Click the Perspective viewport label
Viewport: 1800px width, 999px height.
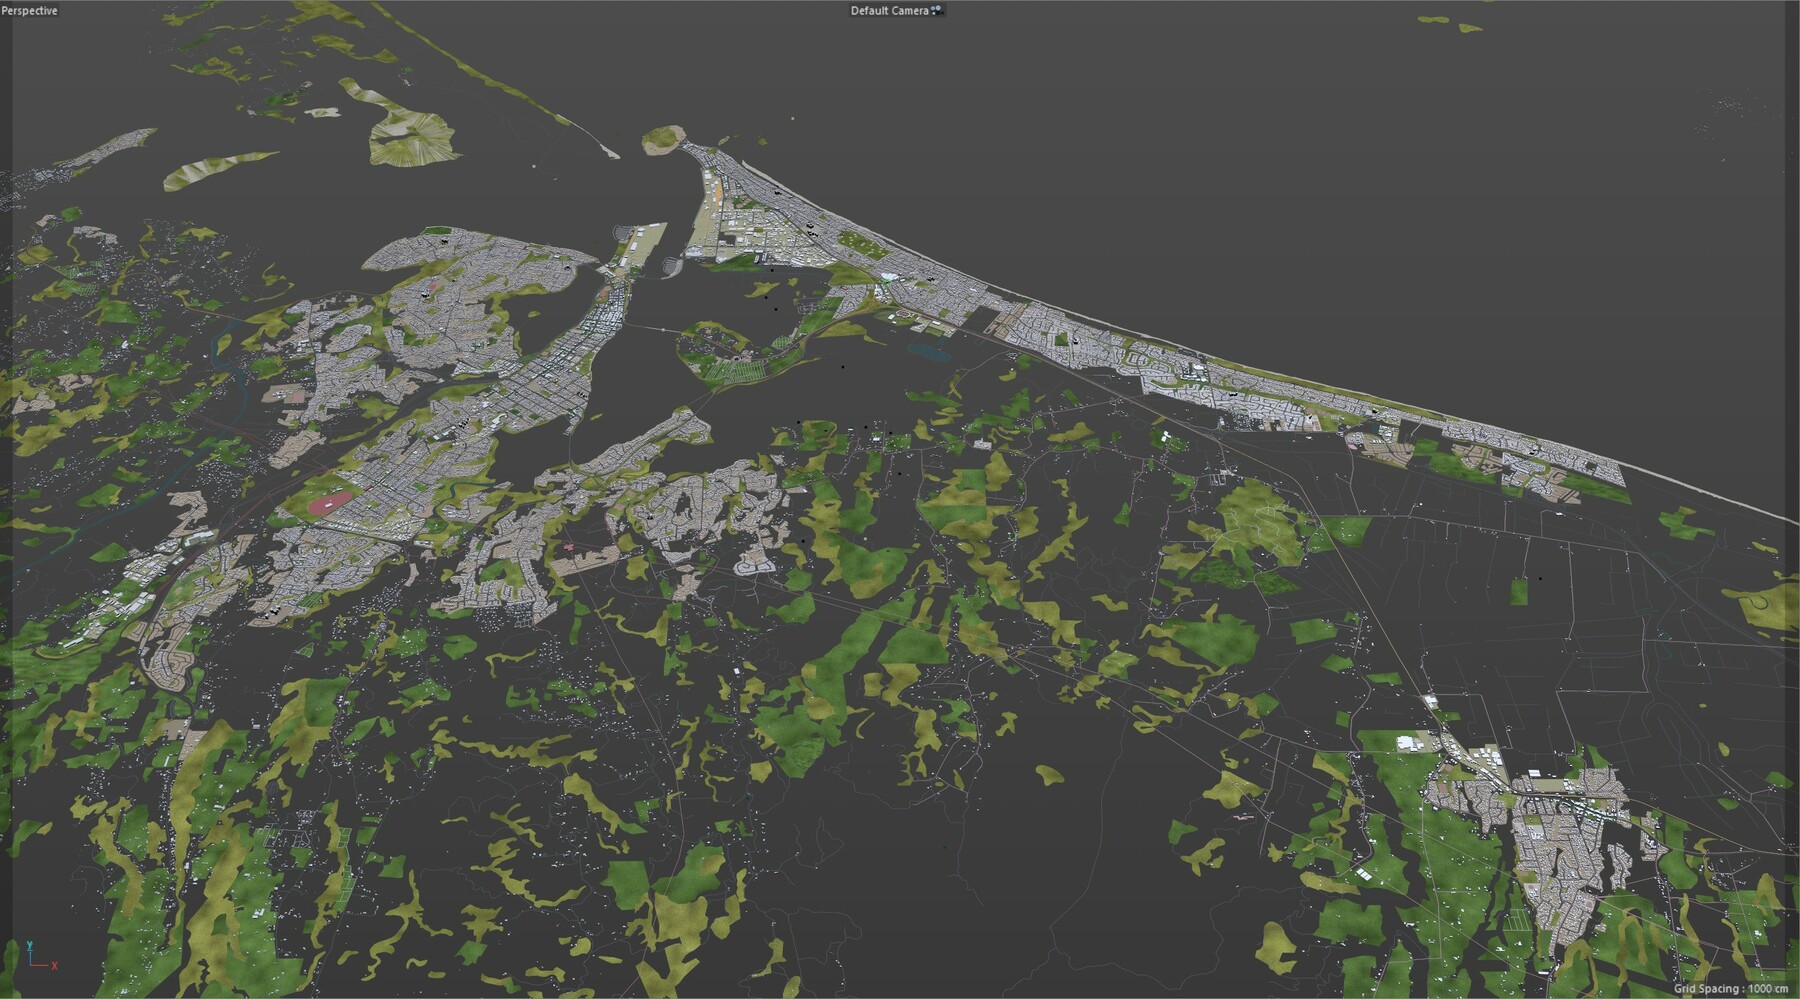click(x=30, y=11)
